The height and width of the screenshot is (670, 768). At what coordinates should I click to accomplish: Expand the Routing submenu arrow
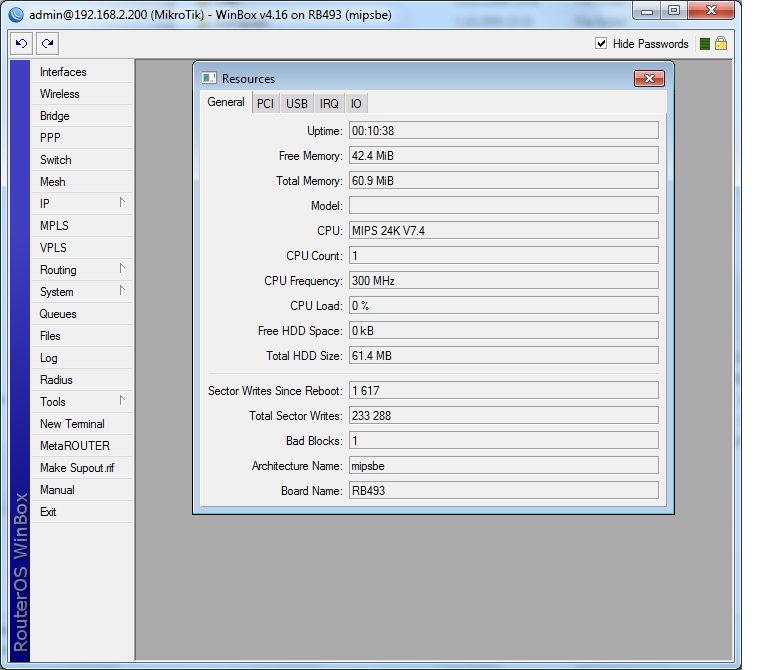coord(122,269)
